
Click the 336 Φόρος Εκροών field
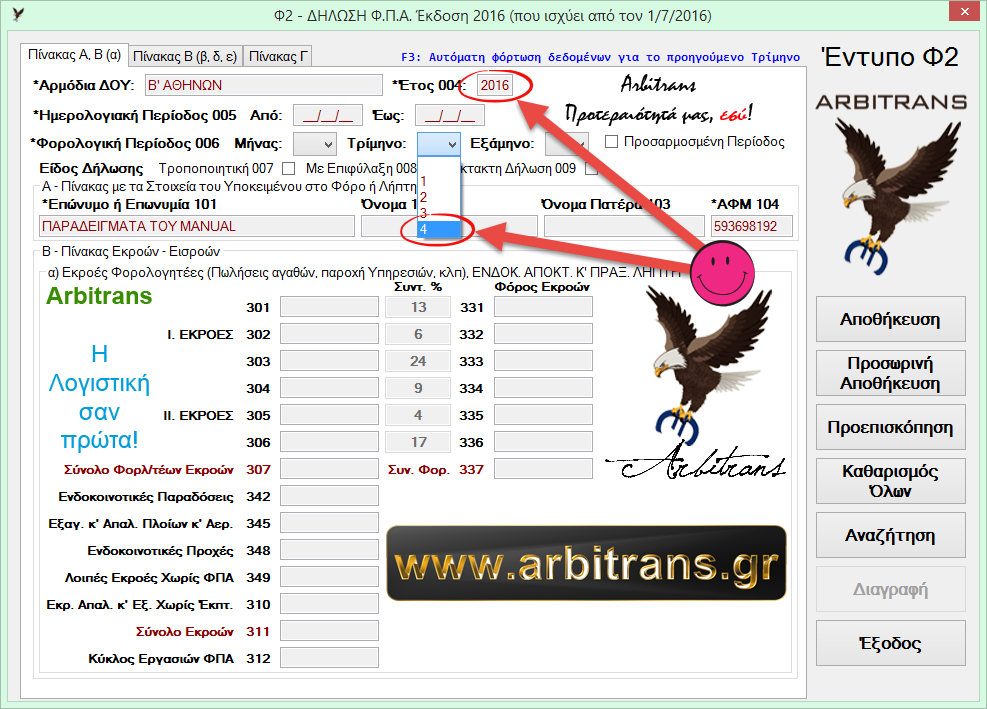tap(543, 442)
